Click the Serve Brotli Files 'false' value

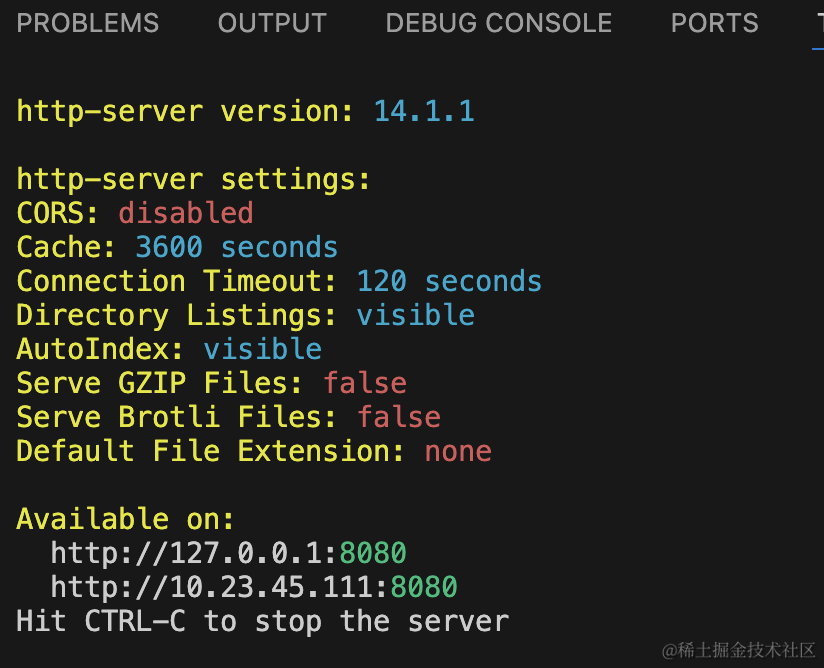point(399,417)
